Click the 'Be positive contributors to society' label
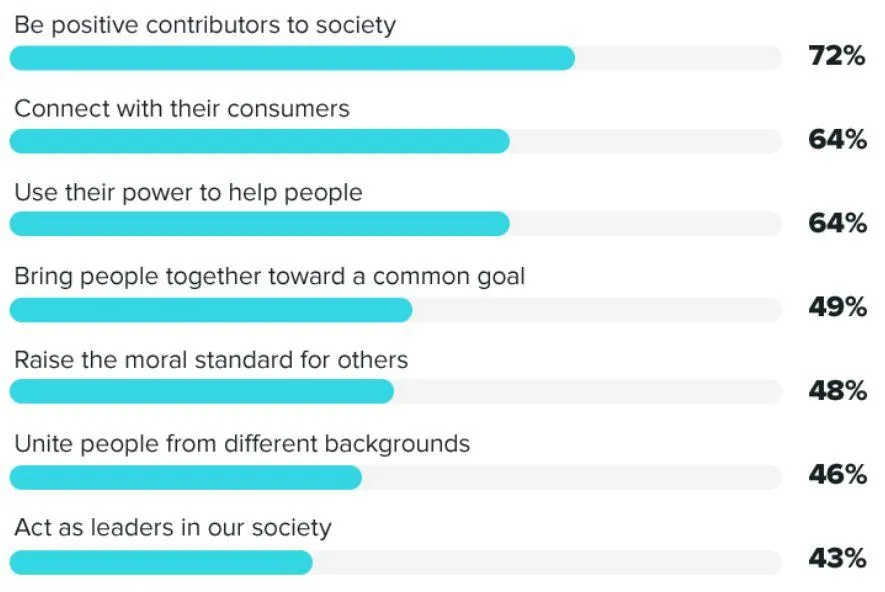The image size is (885, 592). pyautogui.click(x=205, y=25)
